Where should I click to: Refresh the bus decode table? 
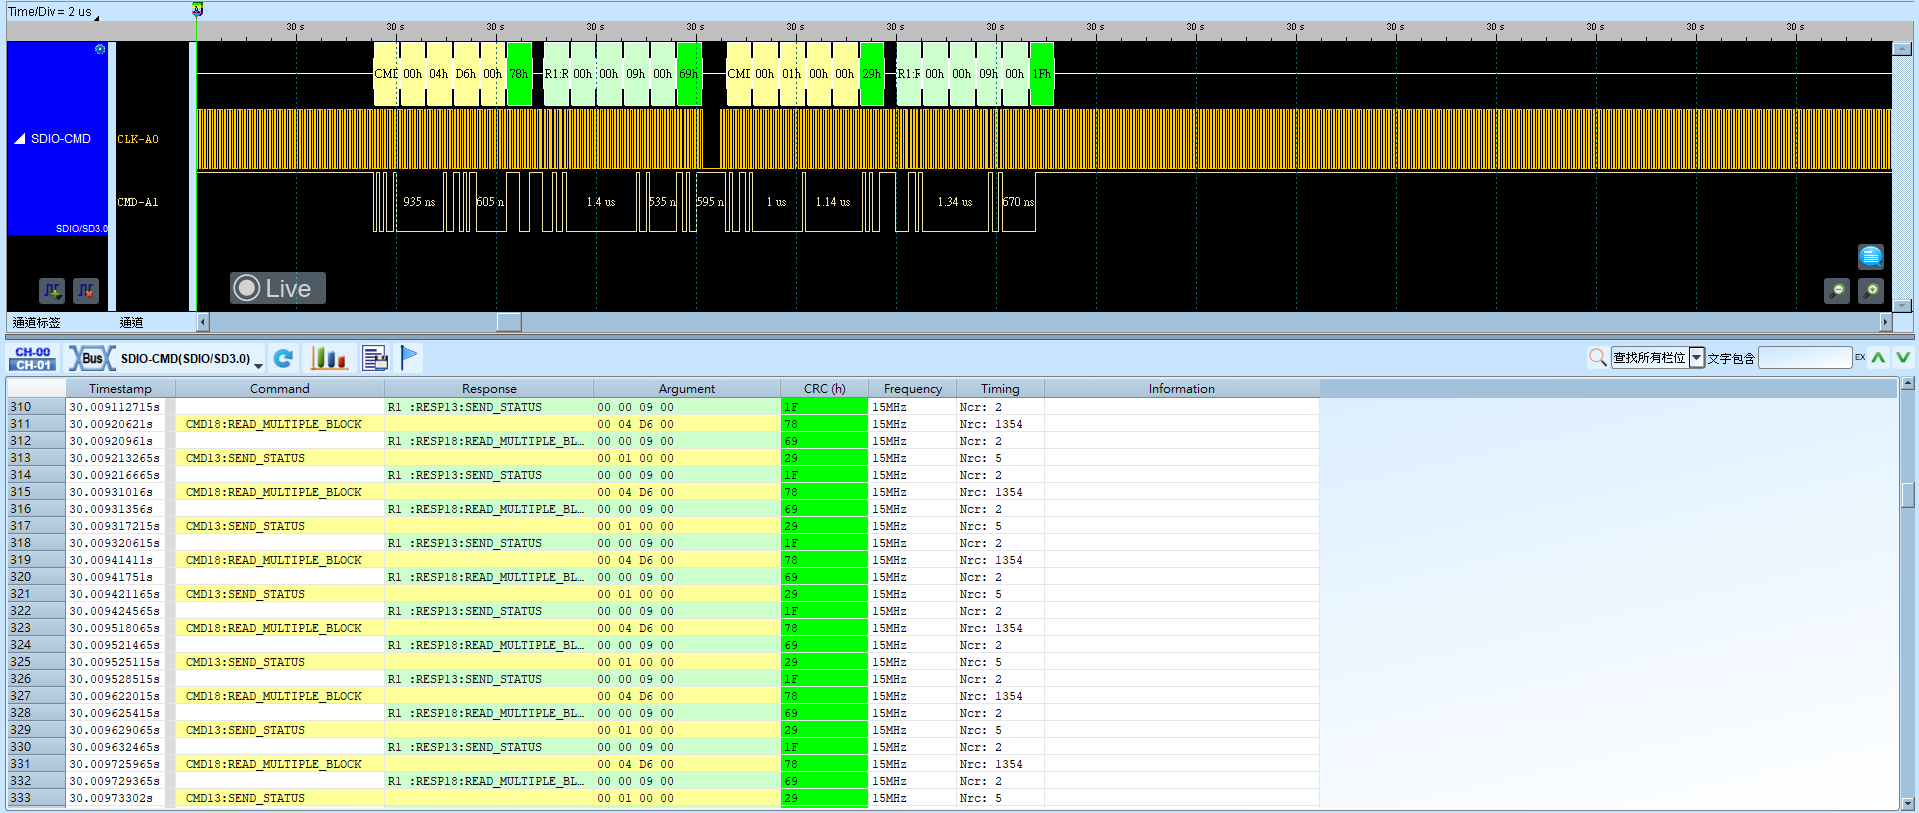click(x=284, y=358)
